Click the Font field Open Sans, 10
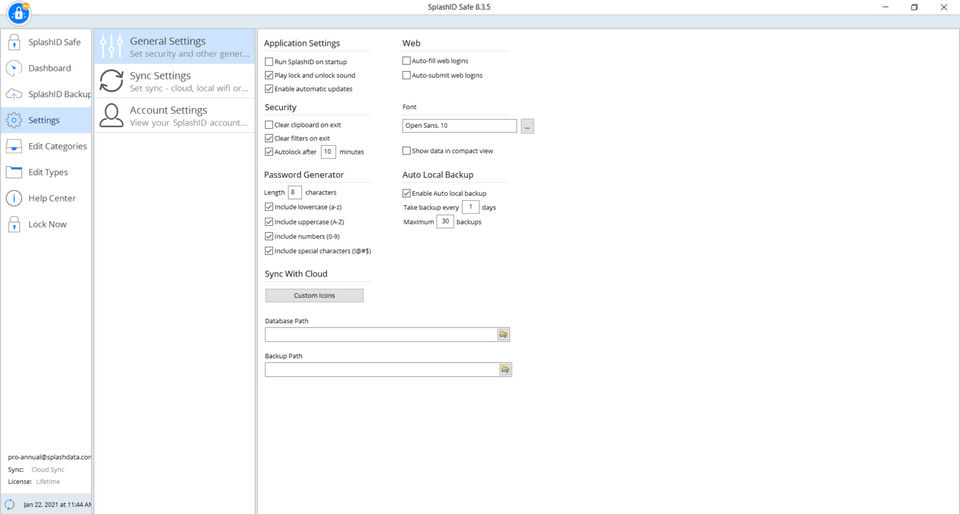Image resolution: width=960 pixels, height=514 pixels. pos(459,126)
